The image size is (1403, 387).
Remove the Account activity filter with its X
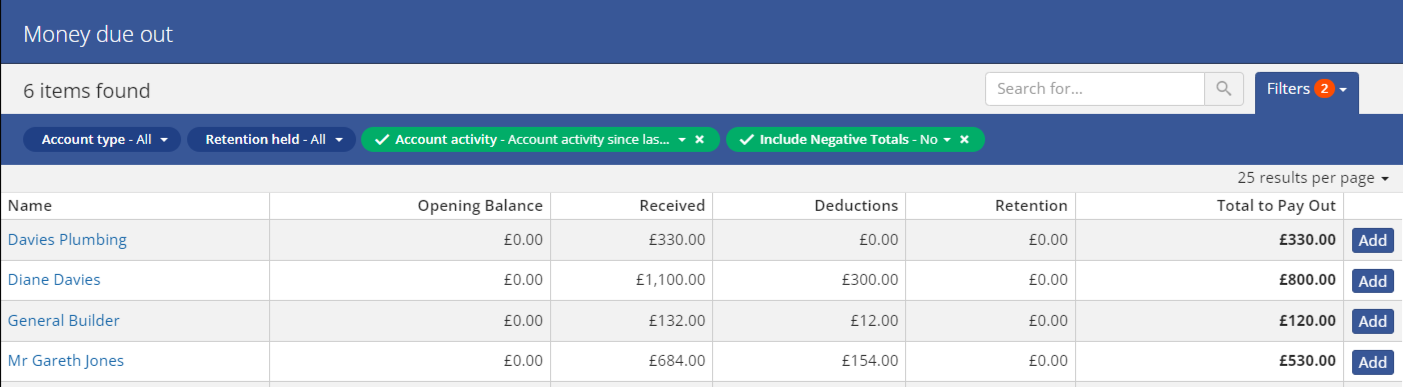700,140
